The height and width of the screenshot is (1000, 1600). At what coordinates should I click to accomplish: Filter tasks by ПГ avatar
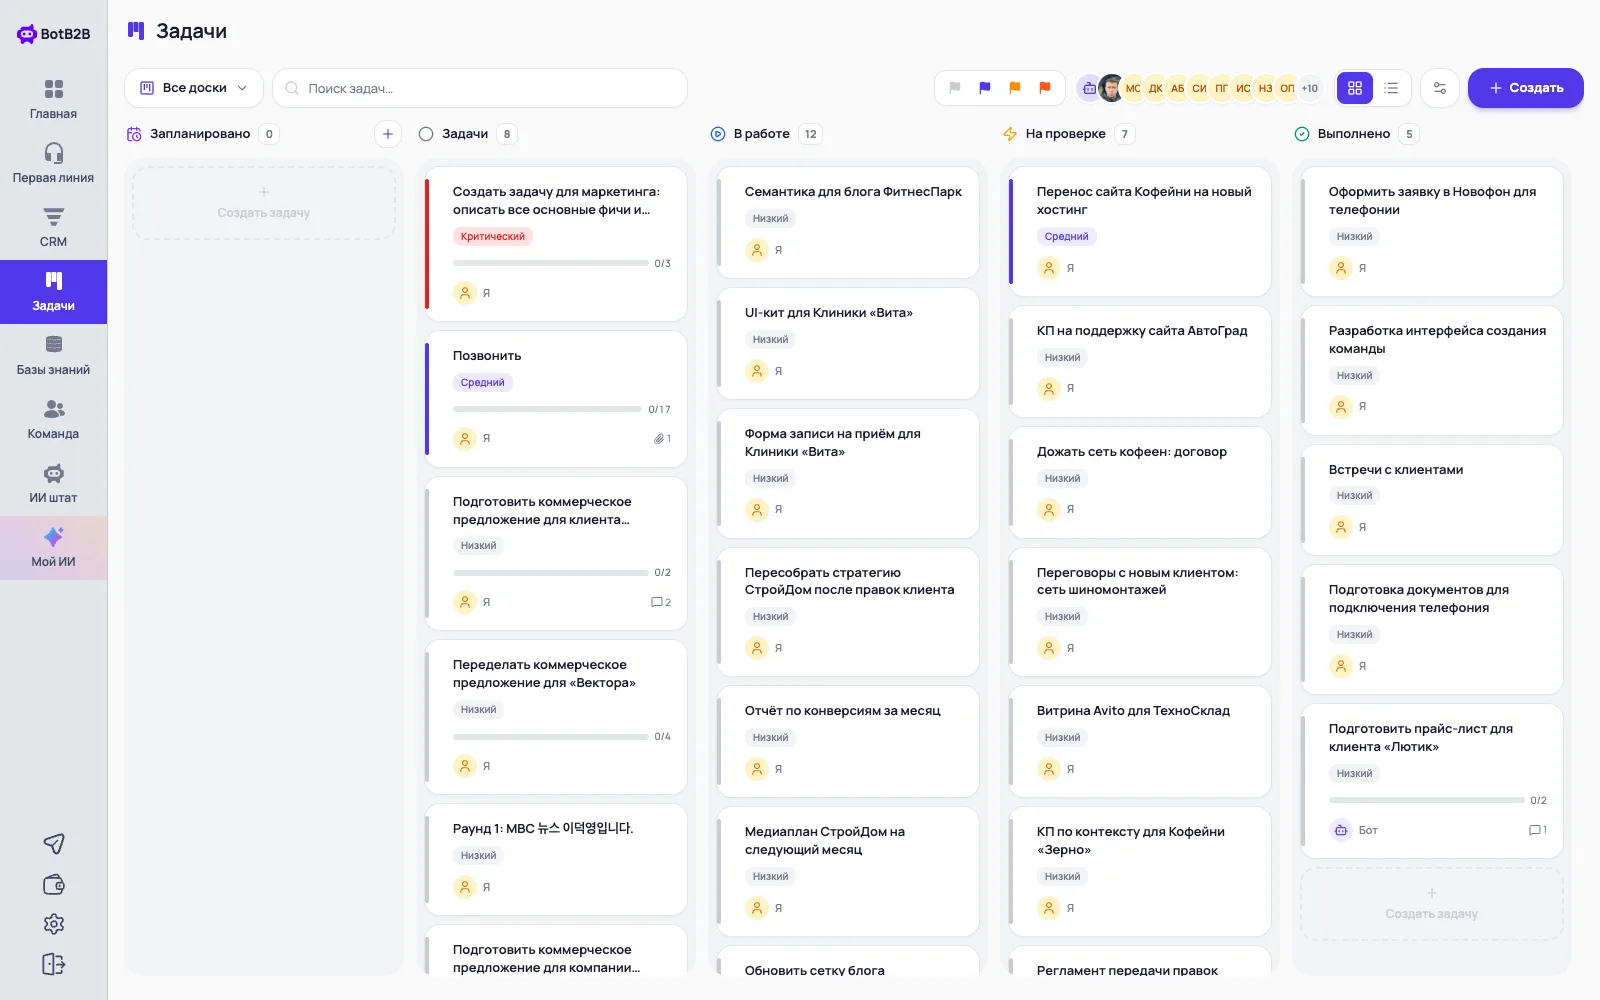pos(1221,88)
